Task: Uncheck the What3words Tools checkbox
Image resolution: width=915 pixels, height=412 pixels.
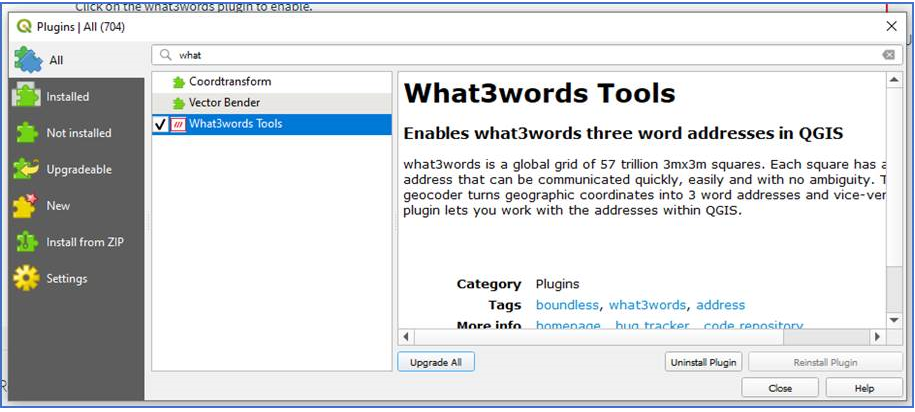Action: [161, 124]
